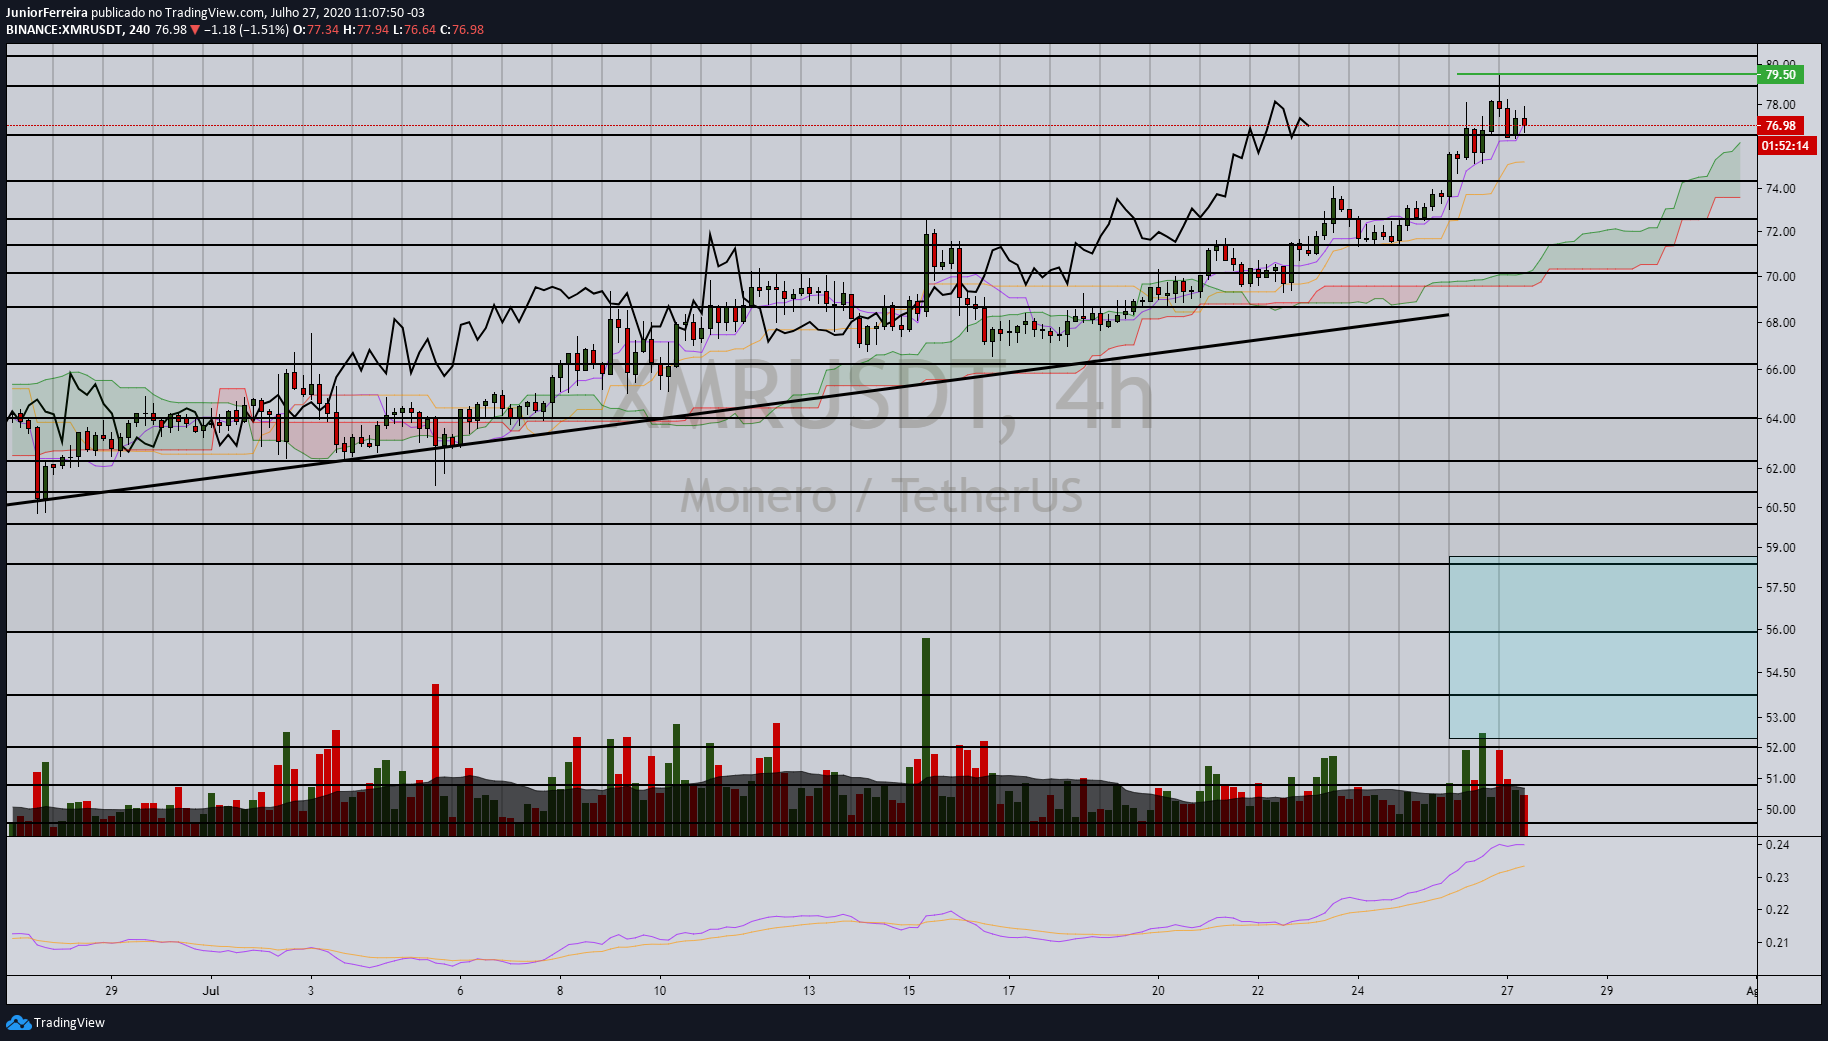Click the 0.24 indicator axis value

point(1777,845)
